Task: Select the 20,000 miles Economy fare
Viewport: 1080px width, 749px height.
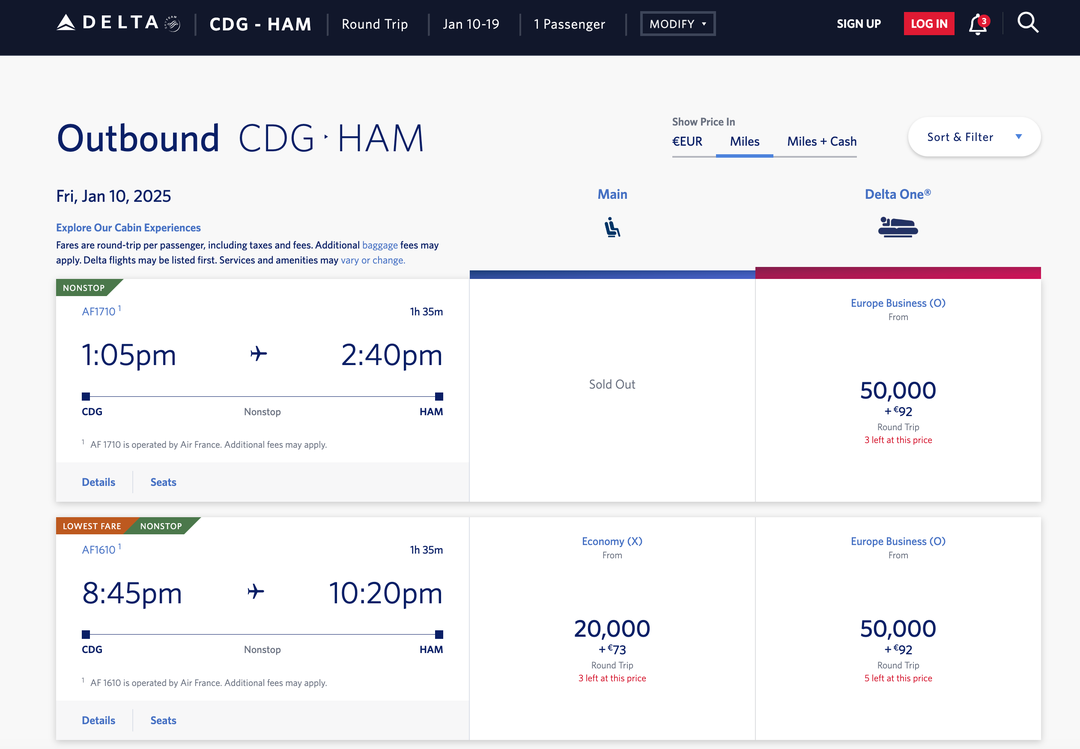Action: [611, 628]
